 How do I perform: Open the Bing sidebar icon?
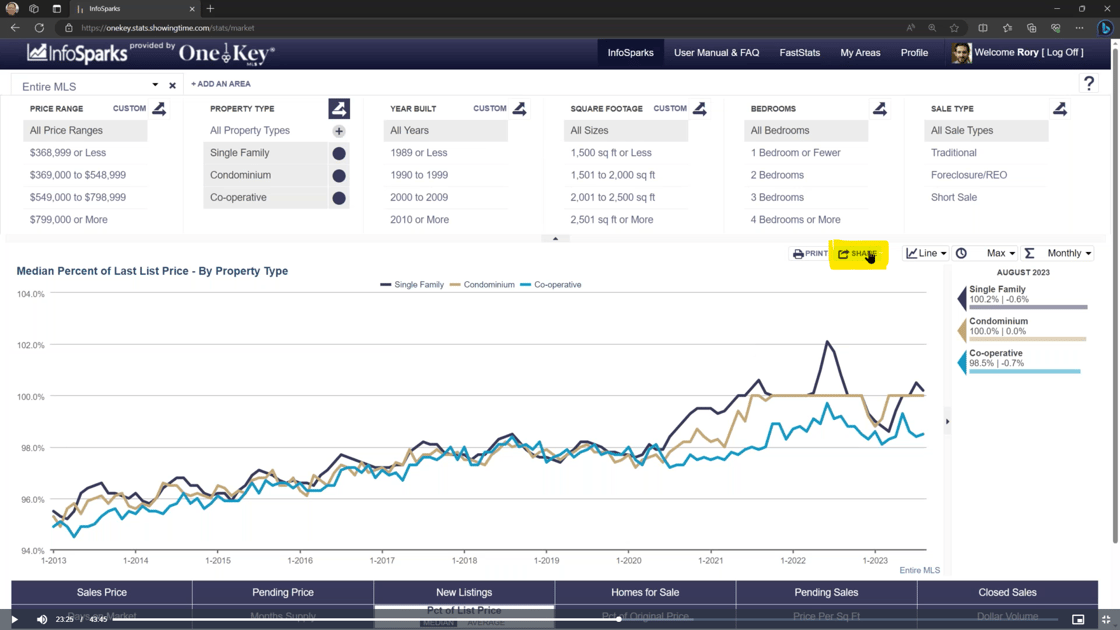(1105, 28)
